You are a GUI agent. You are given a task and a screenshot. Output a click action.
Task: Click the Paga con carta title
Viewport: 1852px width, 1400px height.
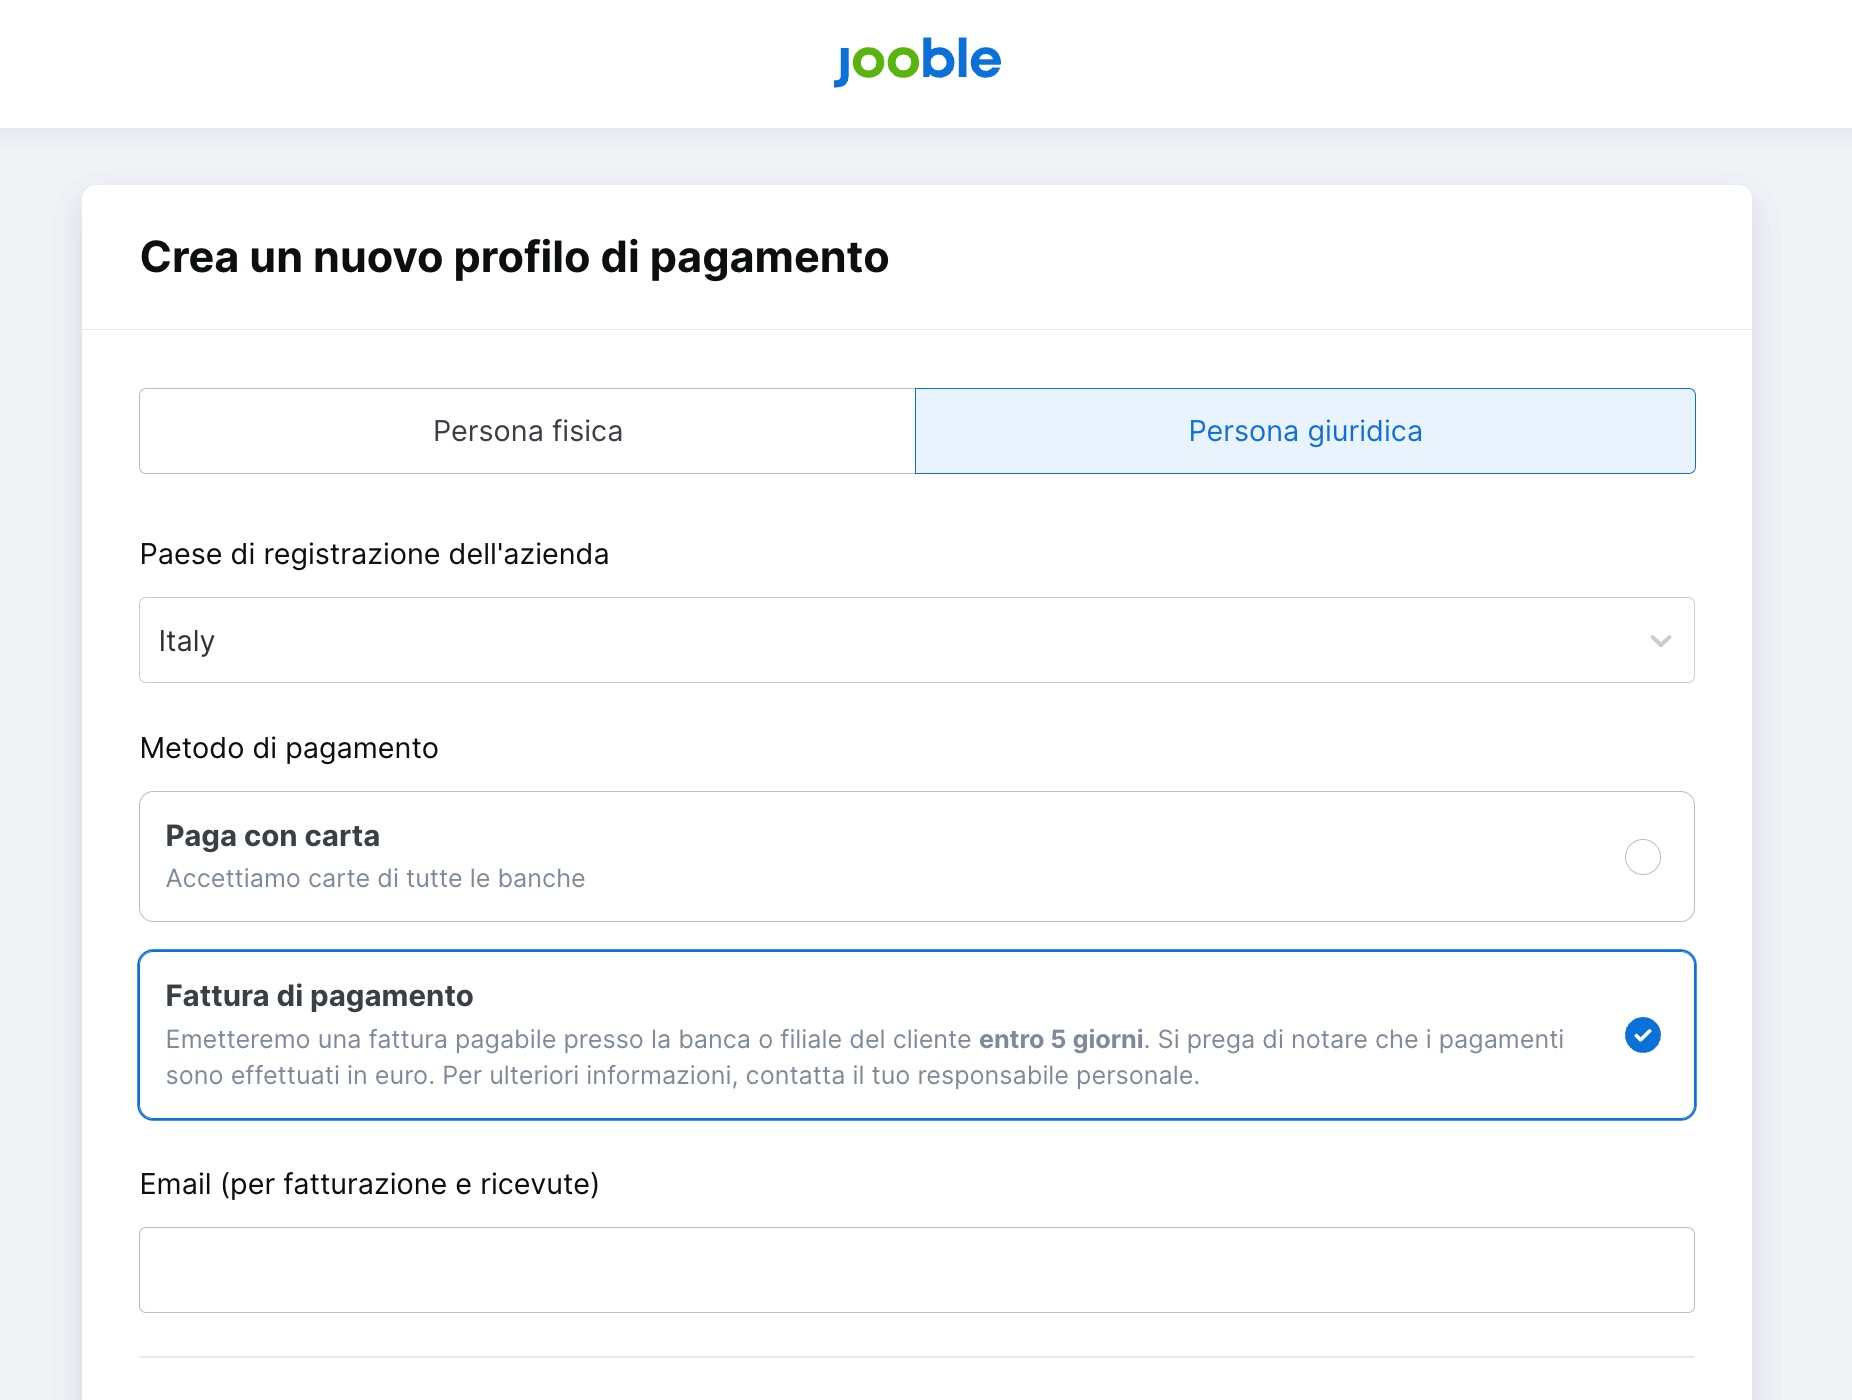[273, 836]
